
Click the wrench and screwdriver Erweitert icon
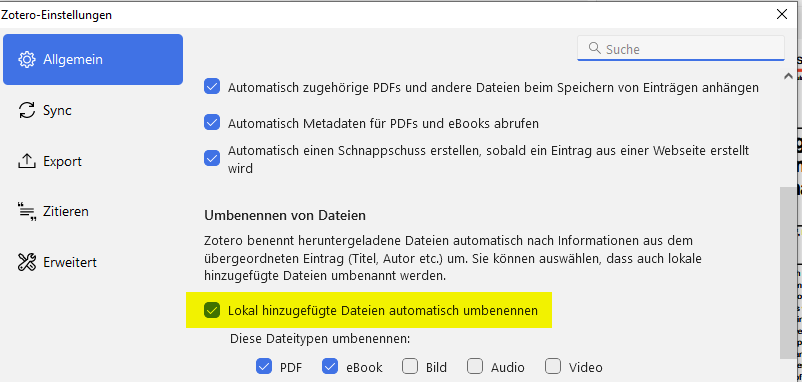pyautogui.click(x=27, y=262)
